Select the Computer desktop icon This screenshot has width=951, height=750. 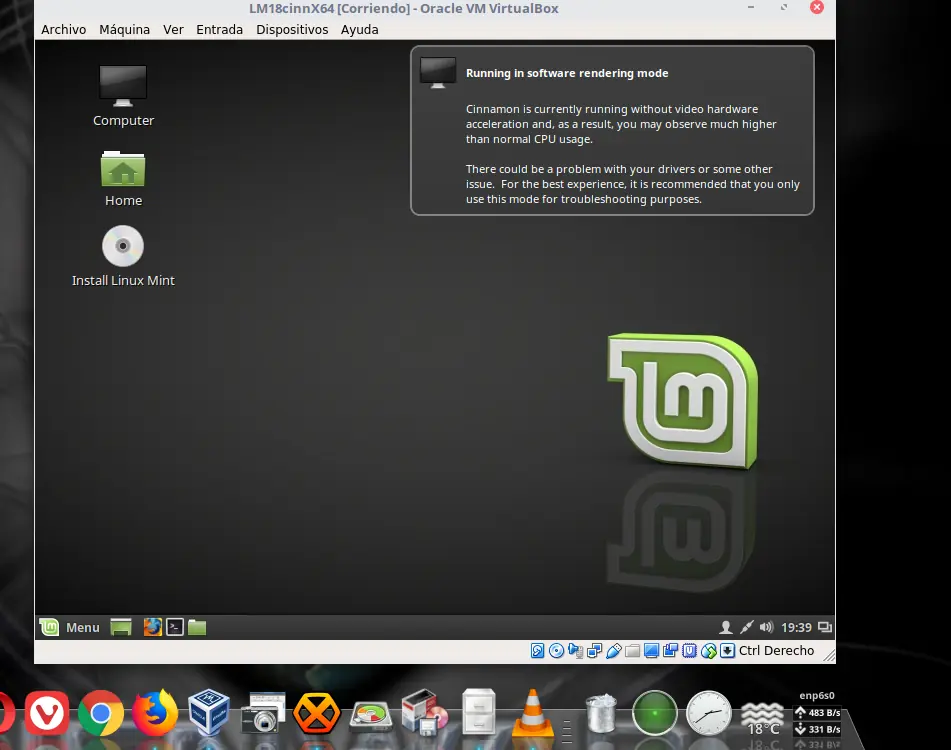click(123, 96)
